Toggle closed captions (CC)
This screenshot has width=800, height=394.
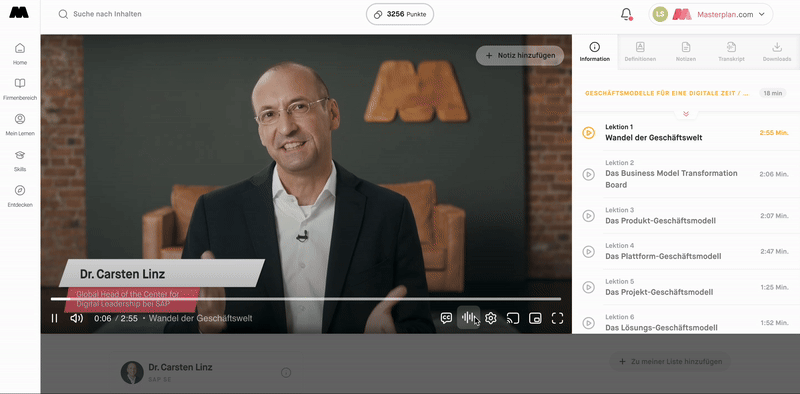(x=446, y=318)
